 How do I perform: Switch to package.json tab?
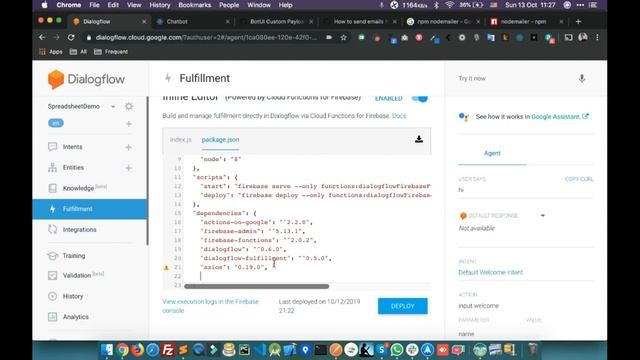pyautogui.click(x=220, y=140)
